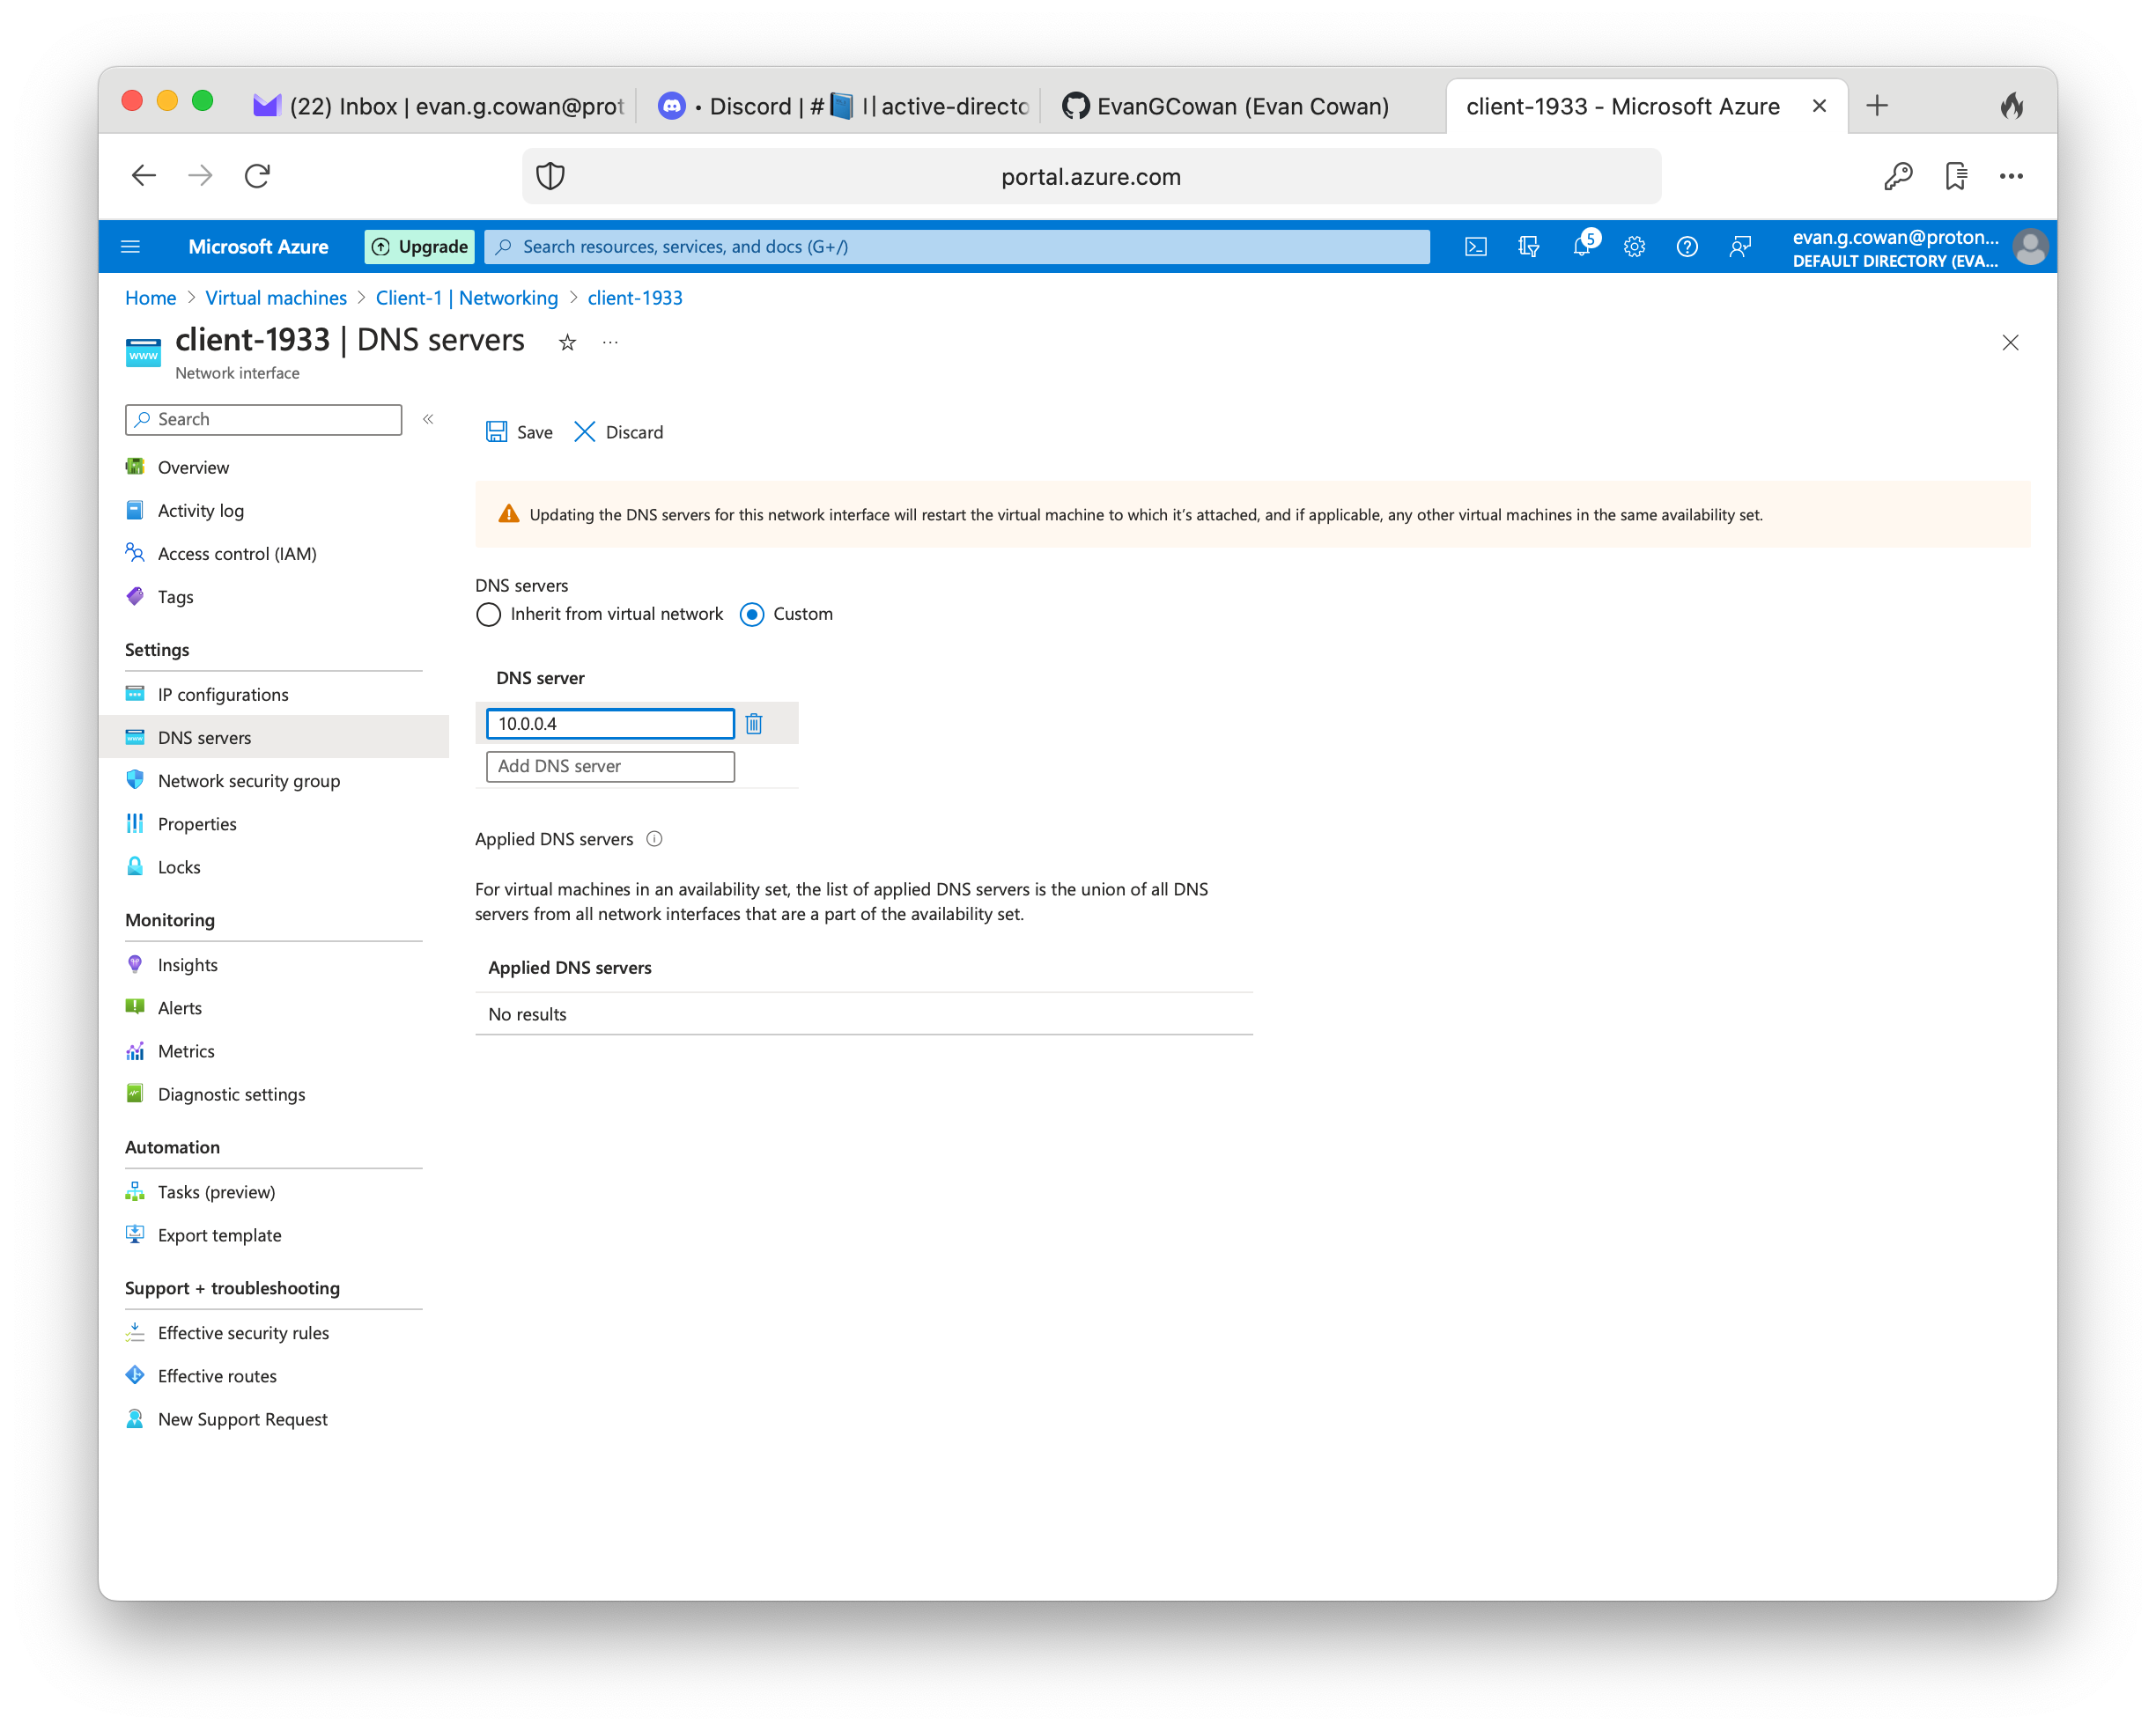Delete the 10.0.0.4 DNS server entry

tap(753, 723)
